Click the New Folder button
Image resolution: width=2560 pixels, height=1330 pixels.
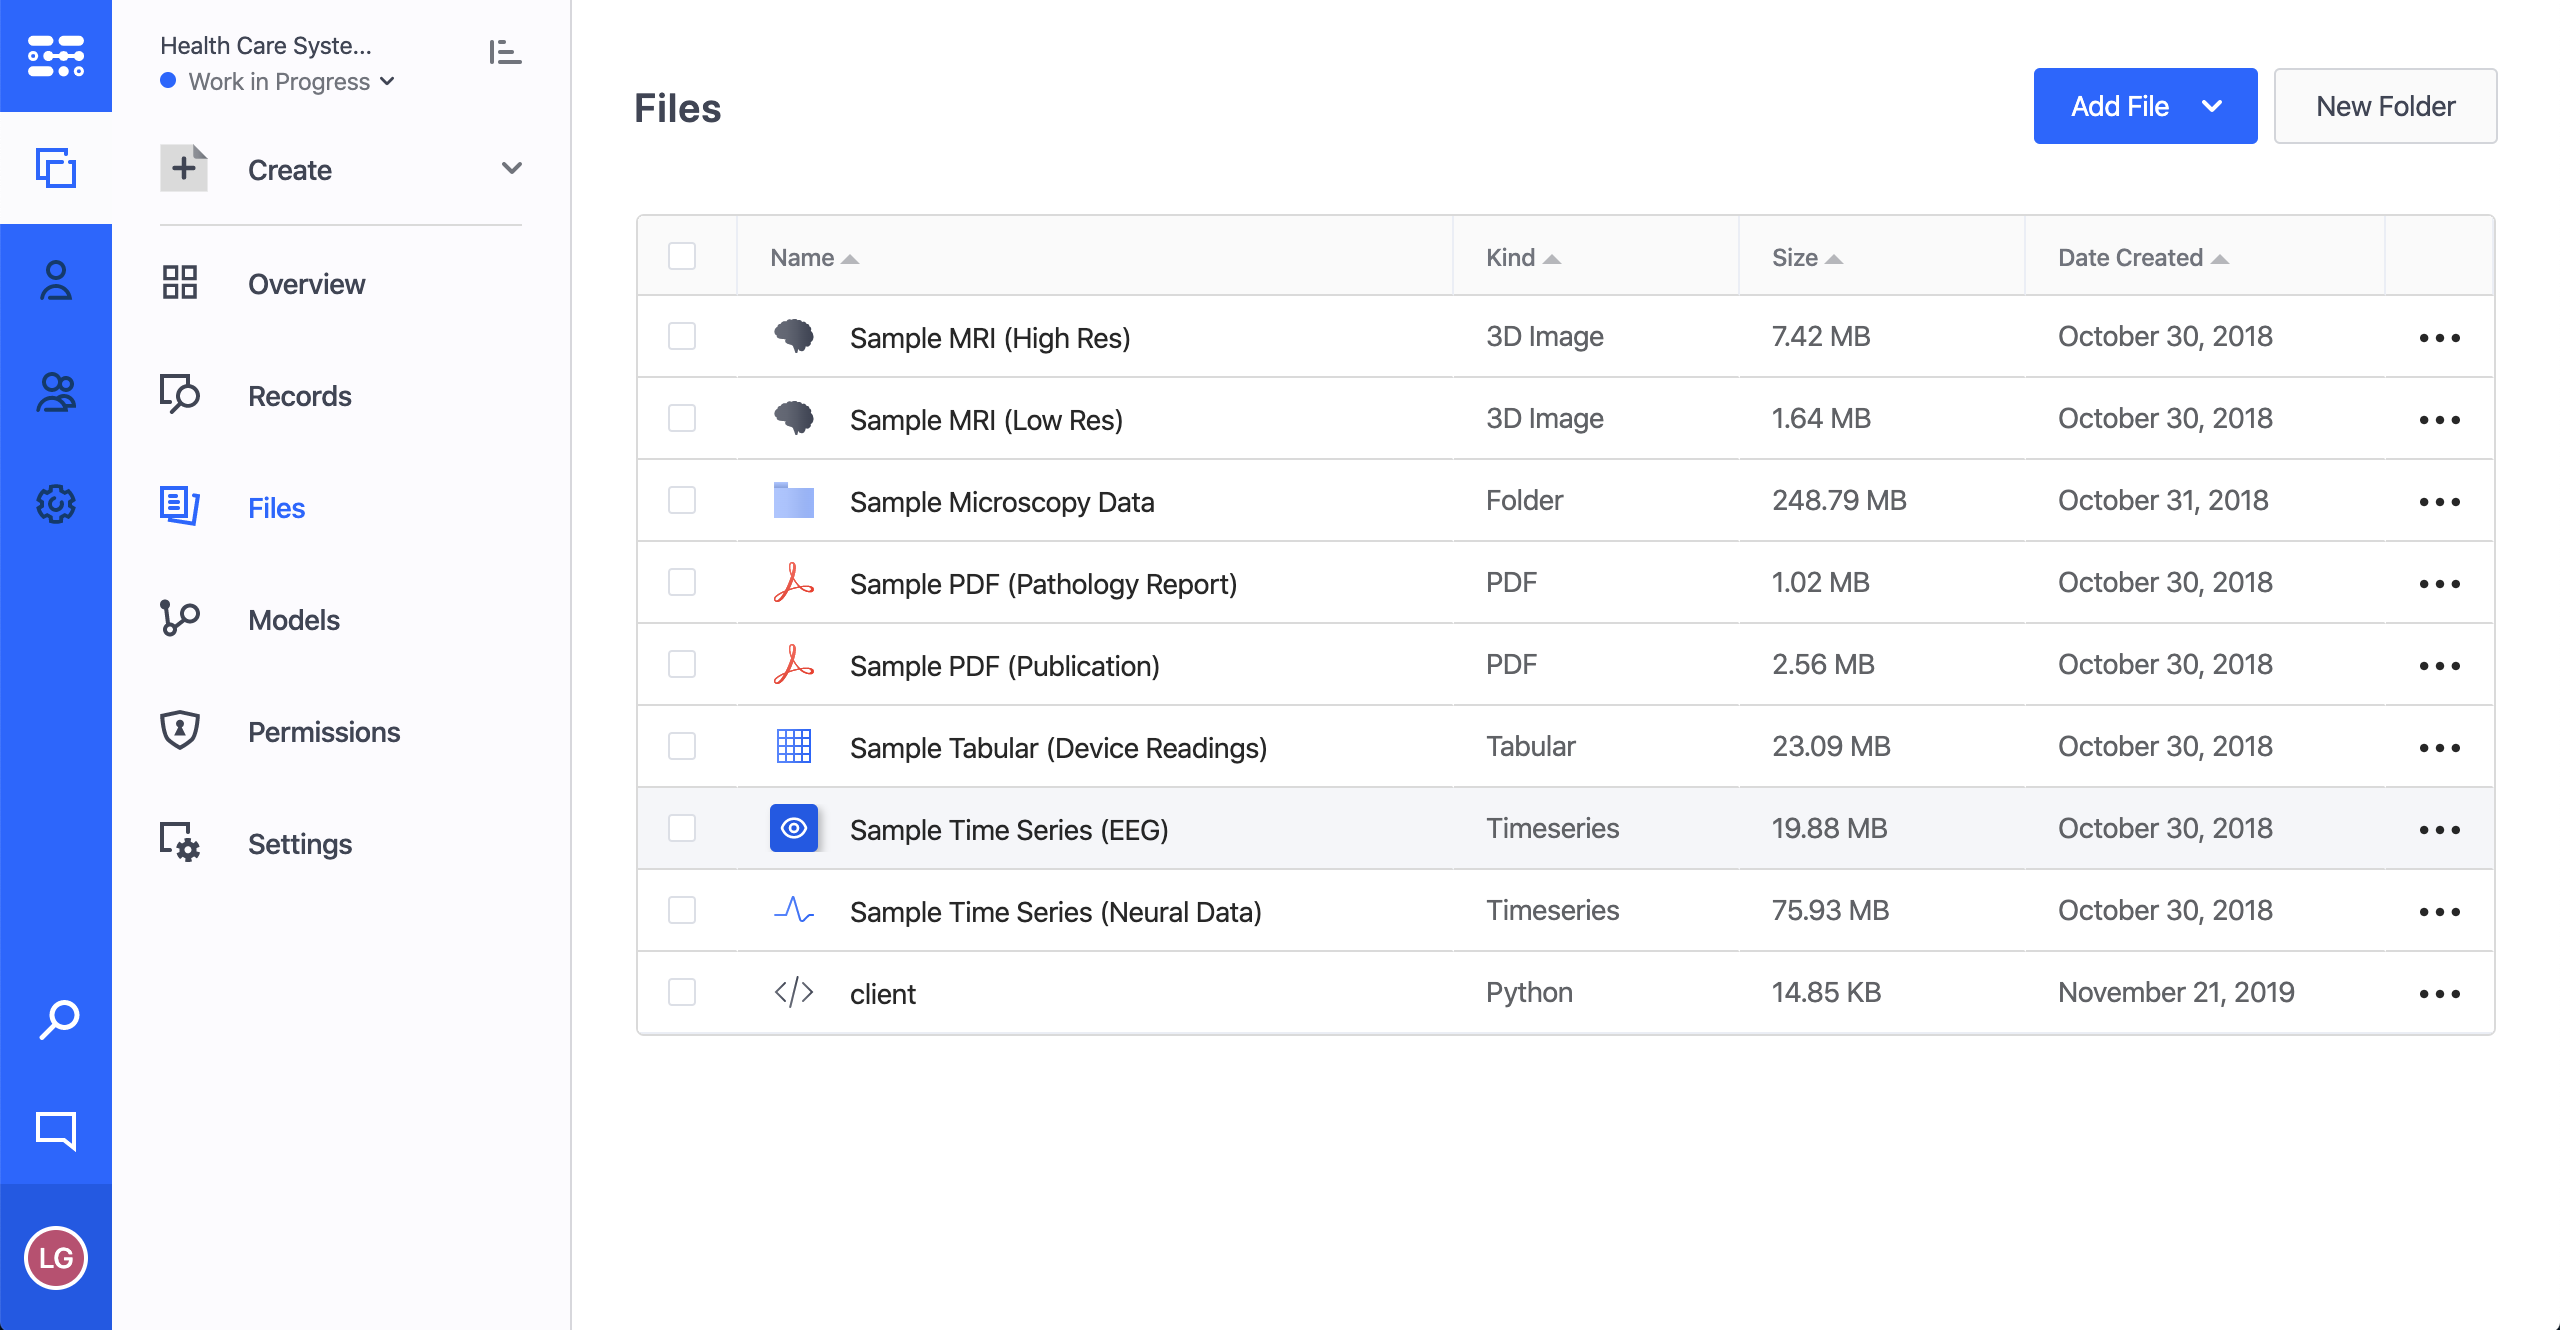[x=2384, y=106]
